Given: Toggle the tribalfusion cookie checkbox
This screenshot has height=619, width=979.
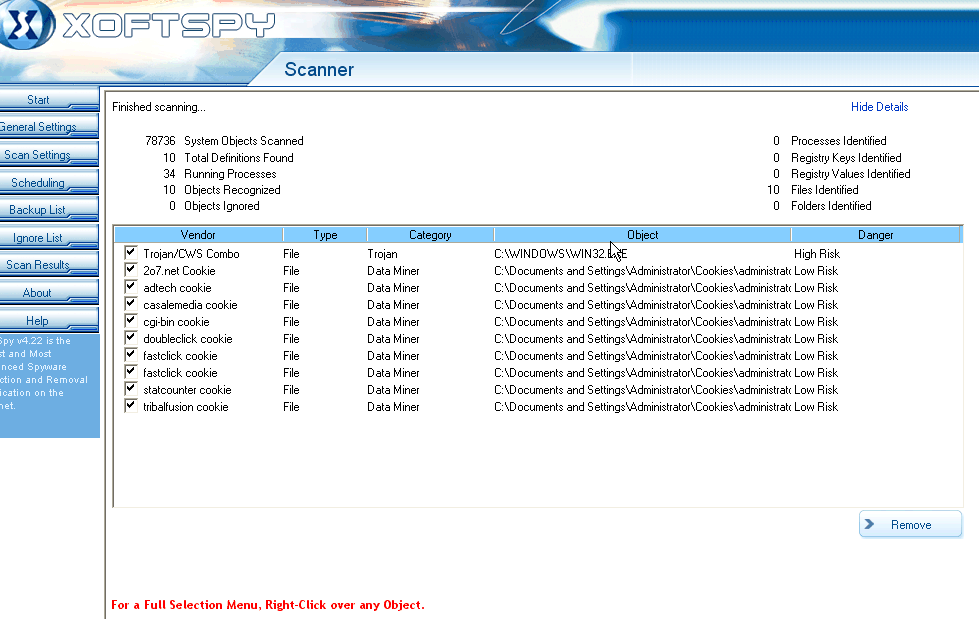Looking at the screenshot, I should (x=130, y=405).
